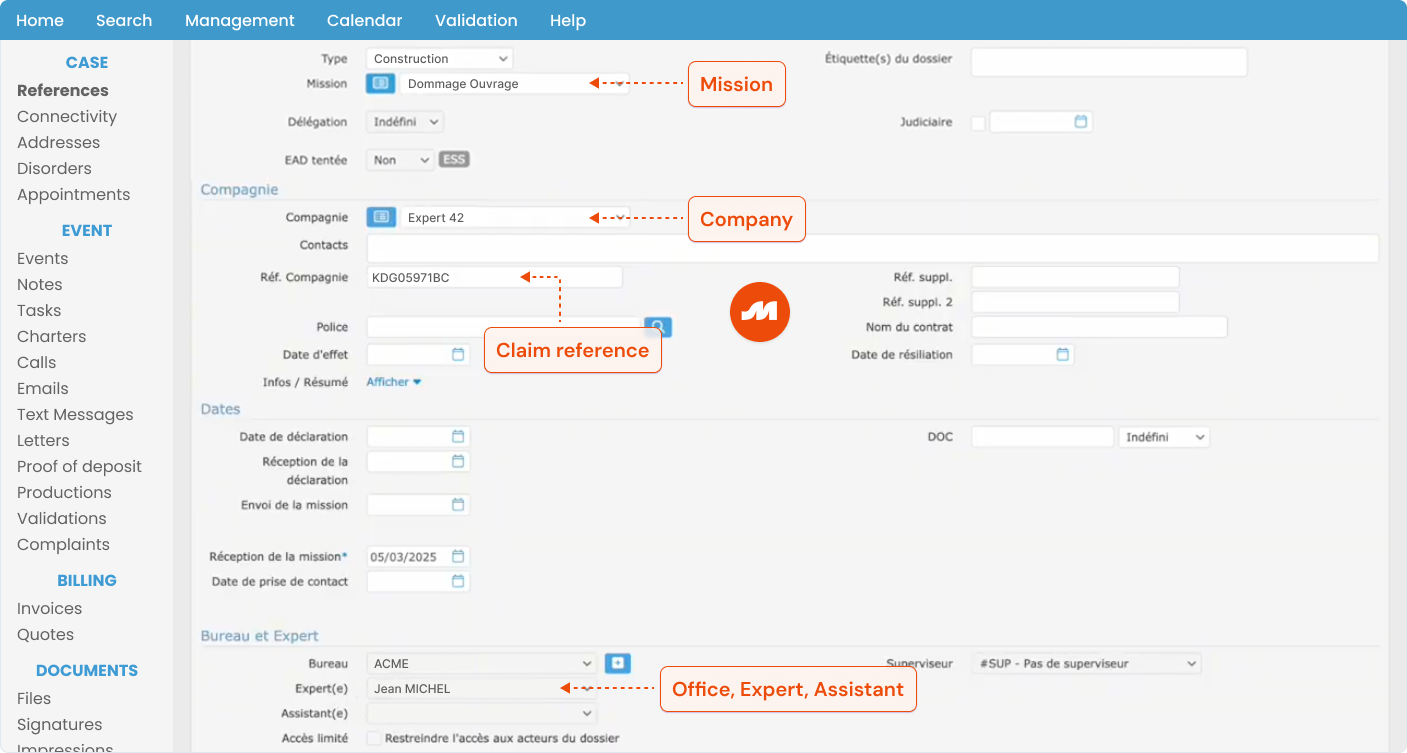1407x753 pixels.
Task: Open the Mission dropdown showing Dommage Ouvrage
Action: (515, 84)
